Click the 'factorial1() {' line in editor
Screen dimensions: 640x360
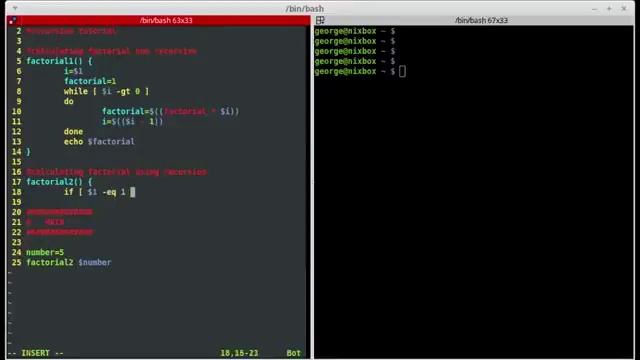[59, 61]
